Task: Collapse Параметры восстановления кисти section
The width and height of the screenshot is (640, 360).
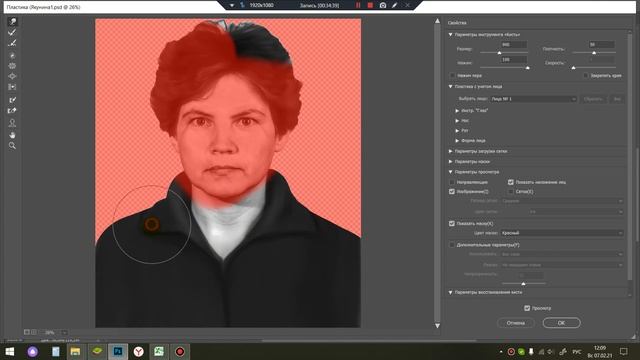Action: 451,292
